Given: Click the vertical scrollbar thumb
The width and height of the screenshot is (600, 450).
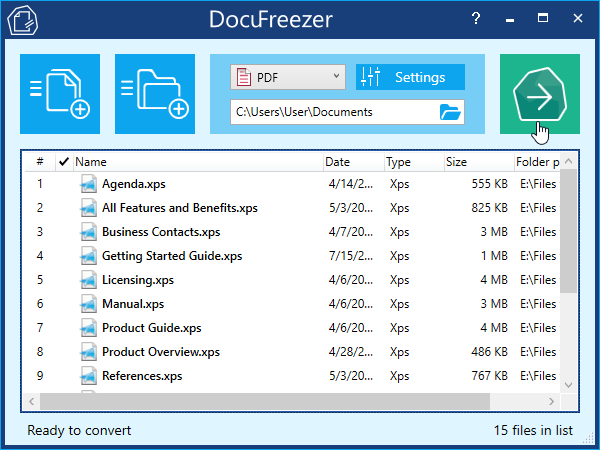Looking at the screenshot, I should (569, 231).
